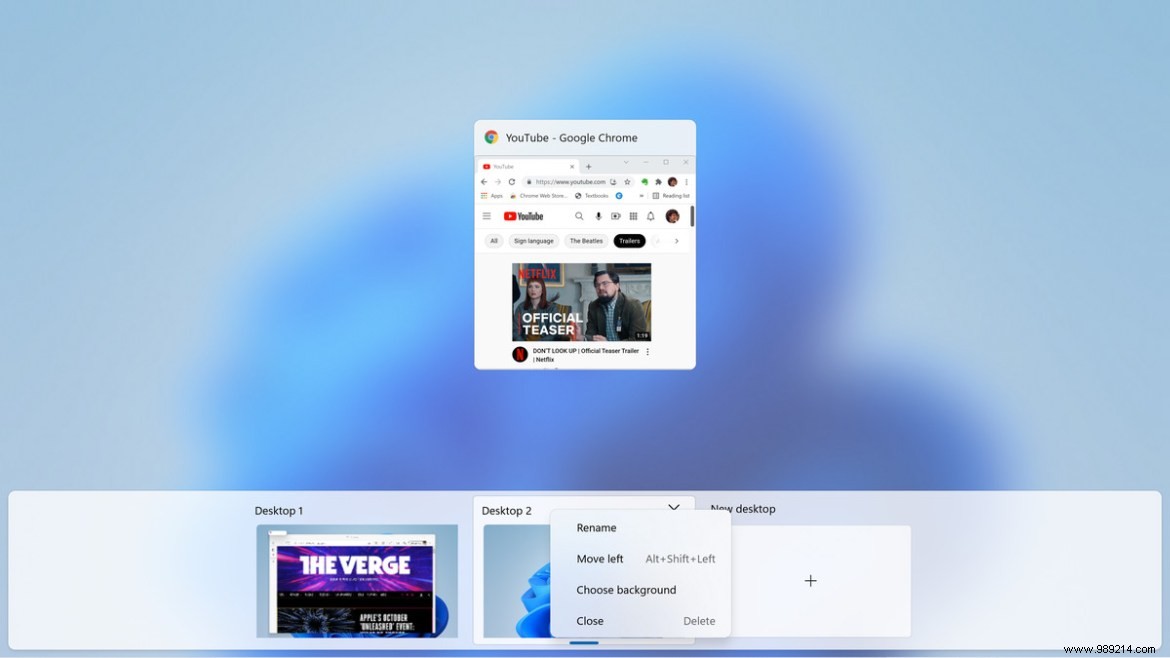Create a new desktop with the plus button

pyautogui.click(x=810, y=580)
